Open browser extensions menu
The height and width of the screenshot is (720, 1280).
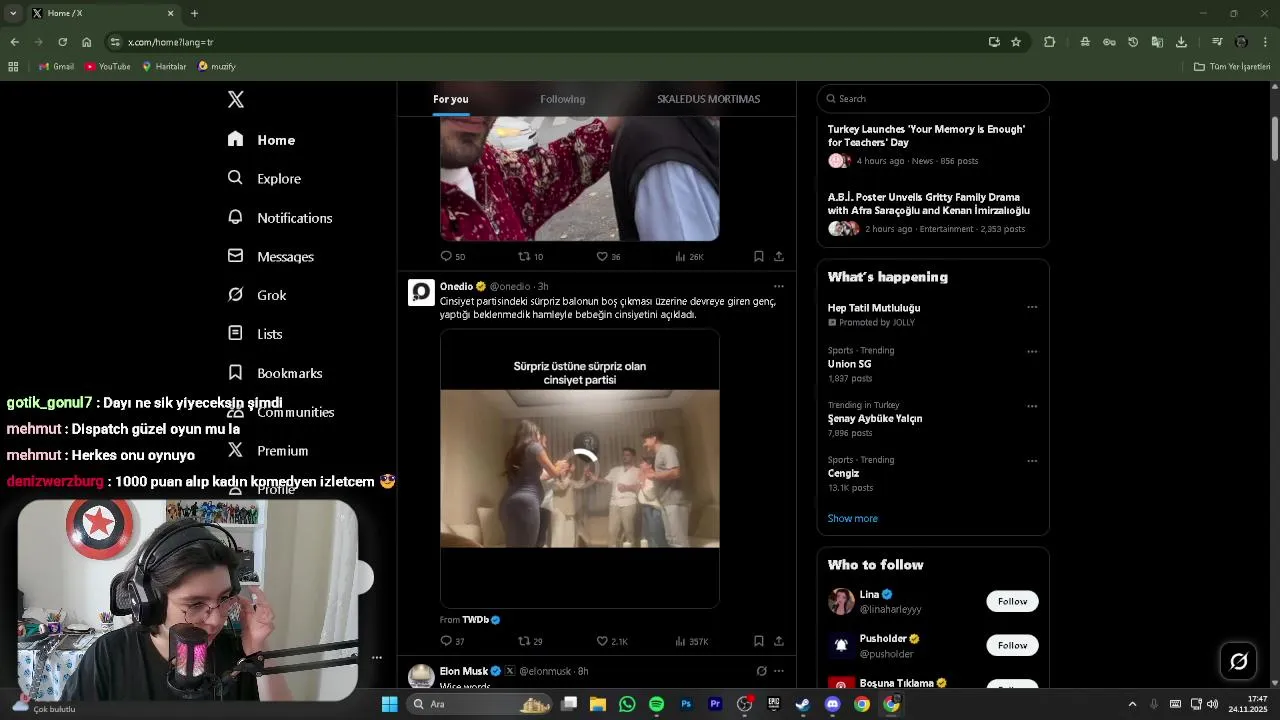[1049, 42]
